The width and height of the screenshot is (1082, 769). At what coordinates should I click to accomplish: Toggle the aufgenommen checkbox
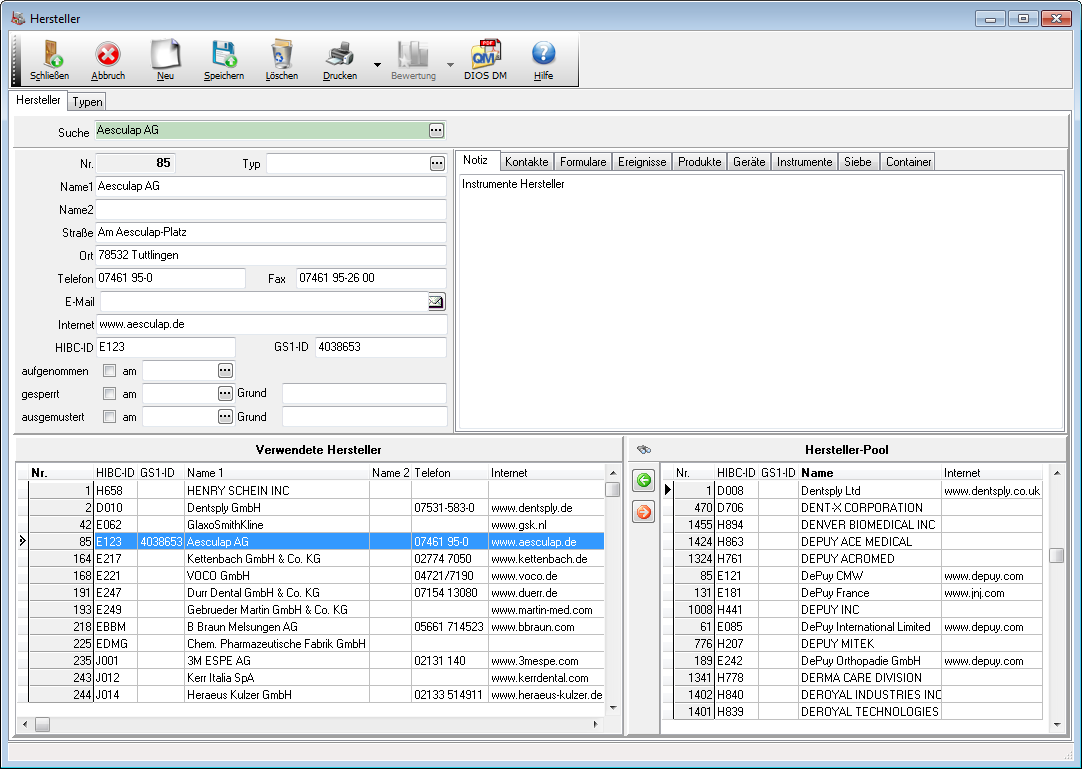(109, 371)
